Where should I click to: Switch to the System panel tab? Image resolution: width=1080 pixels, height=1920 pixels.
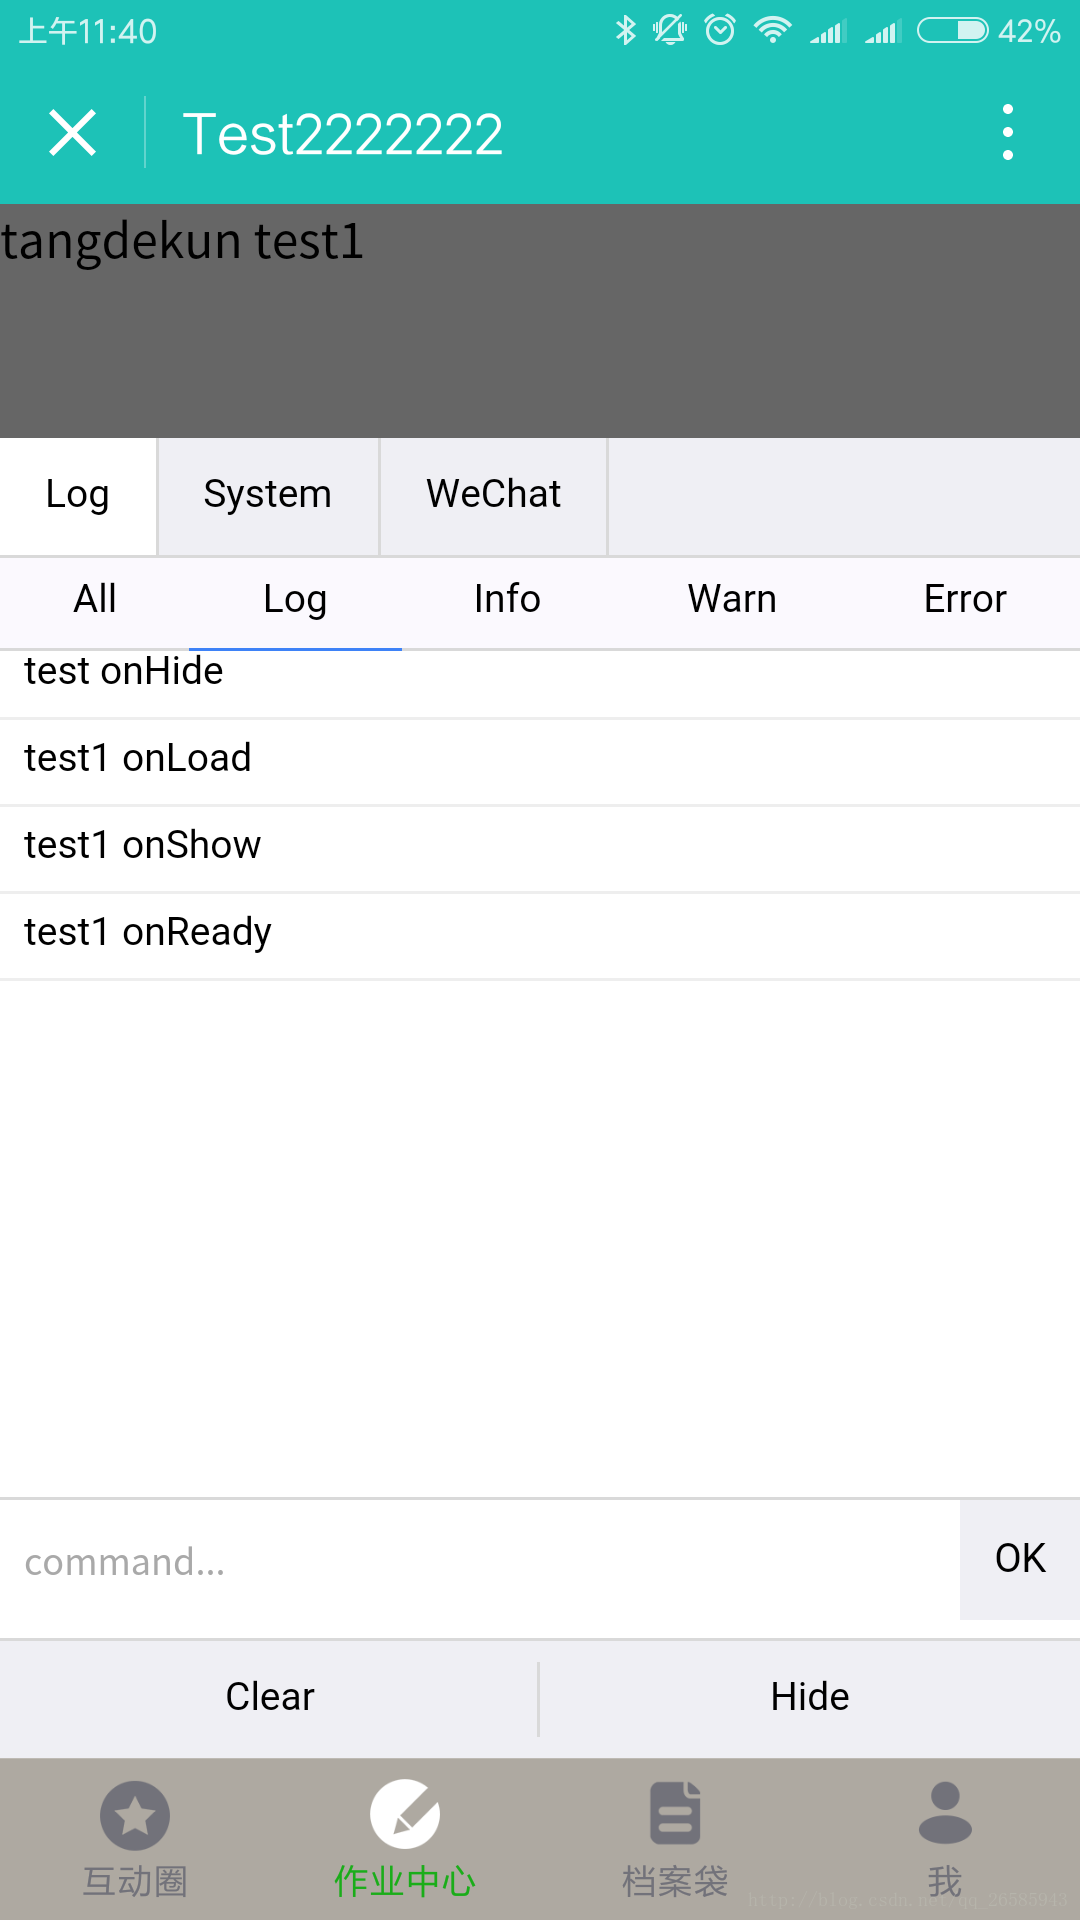268,495
